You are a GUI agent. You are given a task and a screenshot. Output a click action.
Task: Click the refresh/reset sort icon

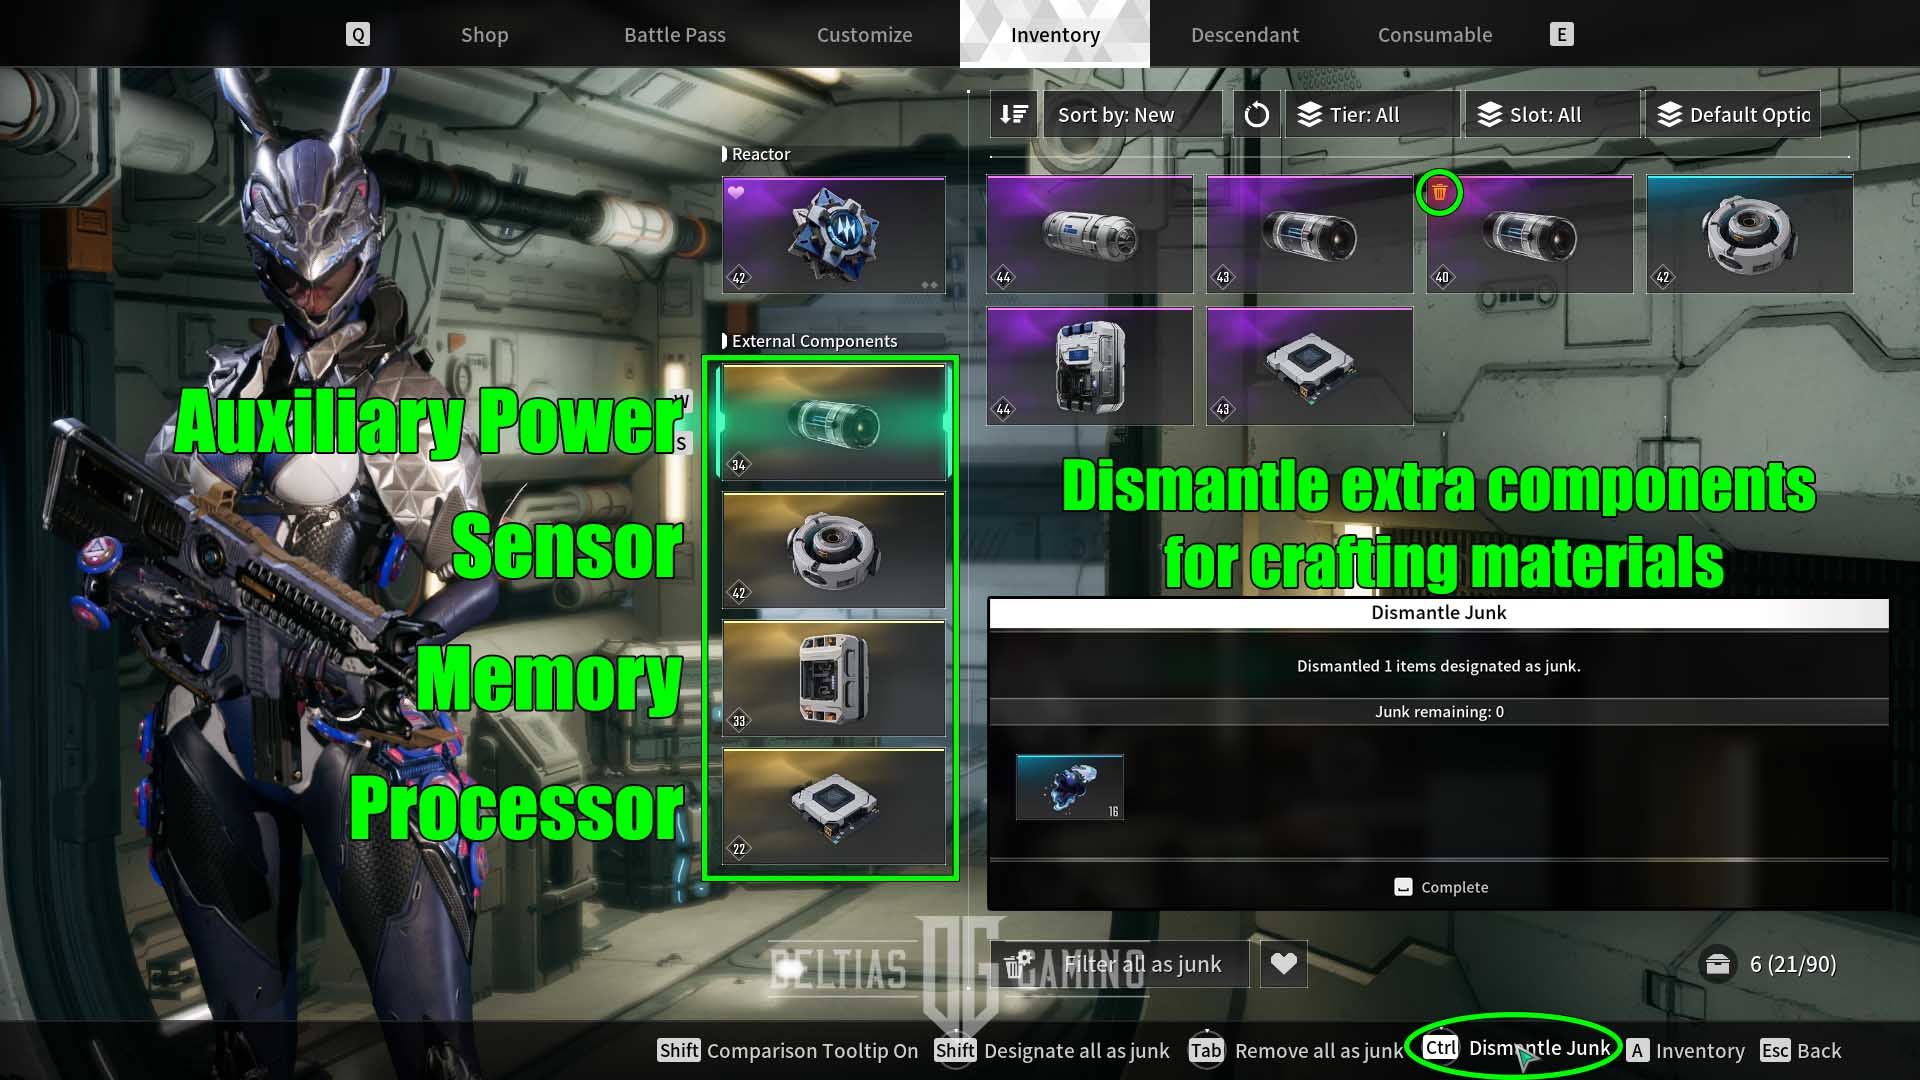(1254, 115)
